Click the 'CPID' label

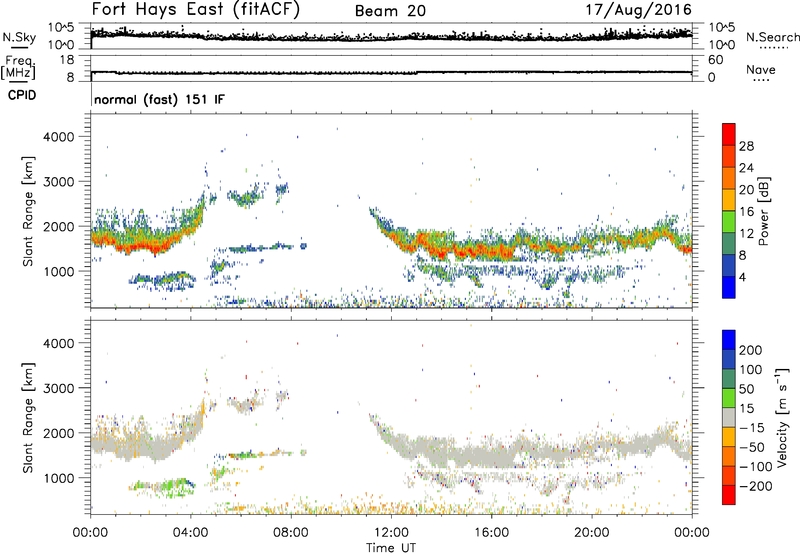click(x=22, y=95)
